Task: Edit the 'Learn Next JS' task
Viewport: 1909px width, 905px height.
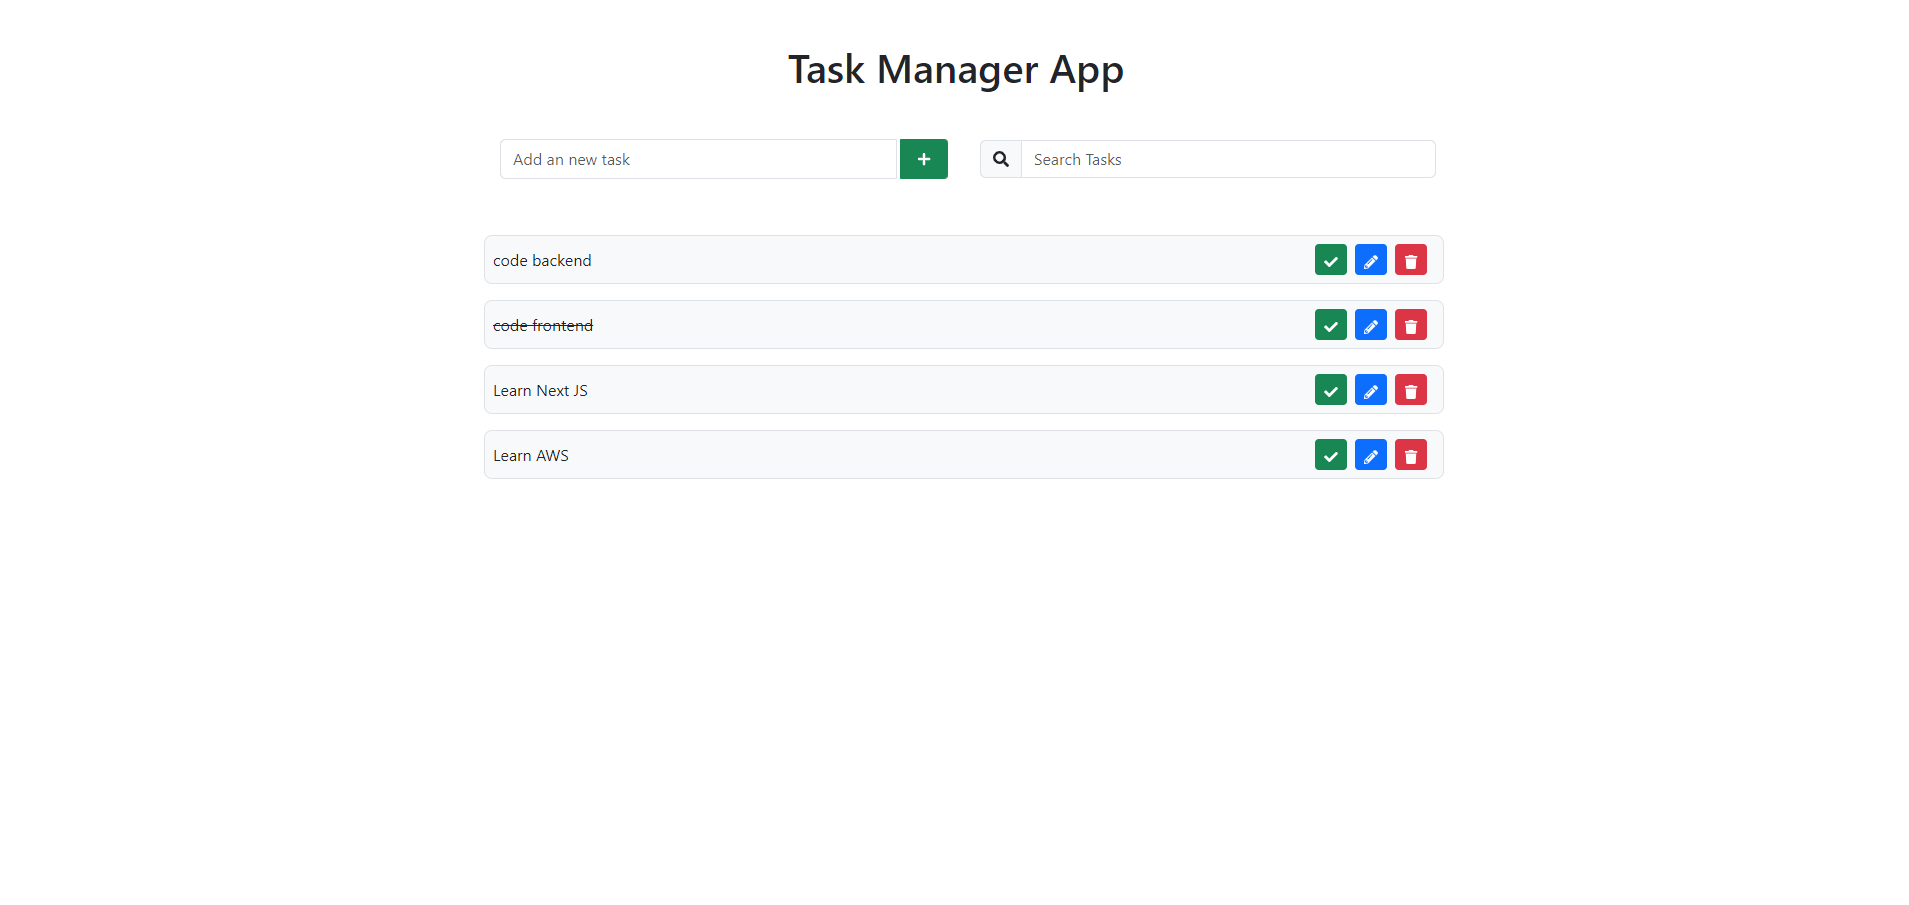Action: pyautogui.click(x=1370, y=390)
